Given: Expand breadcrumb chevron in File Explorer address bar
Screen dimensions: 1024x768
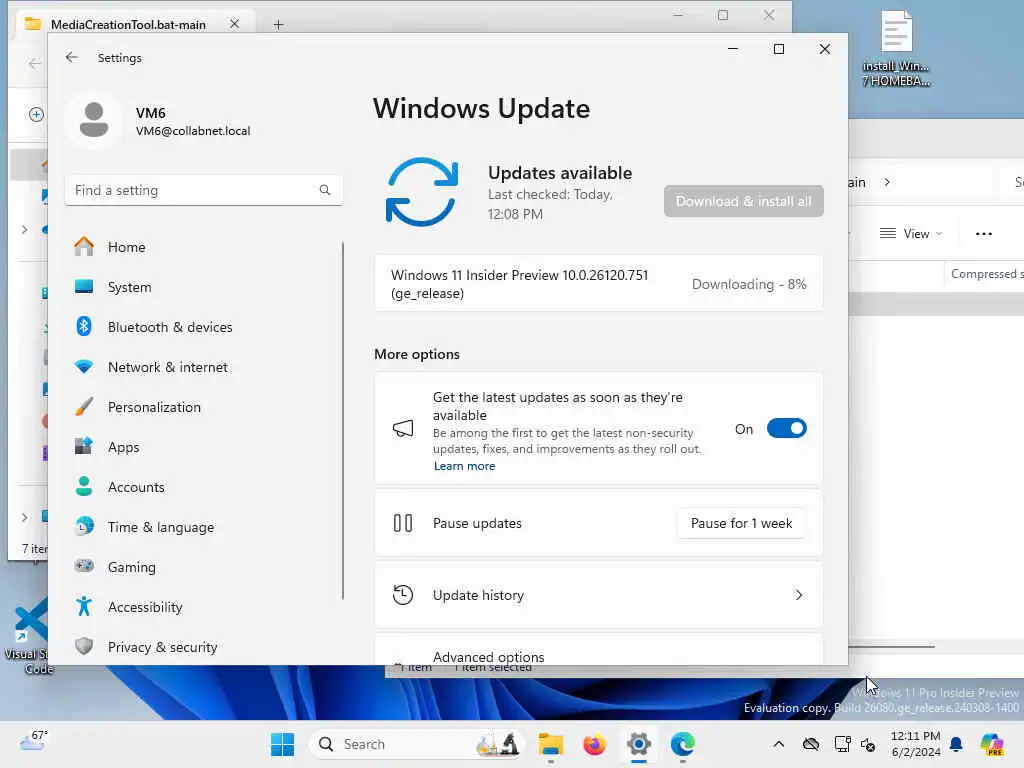Looking at the screenshot, I should [887, 182].
